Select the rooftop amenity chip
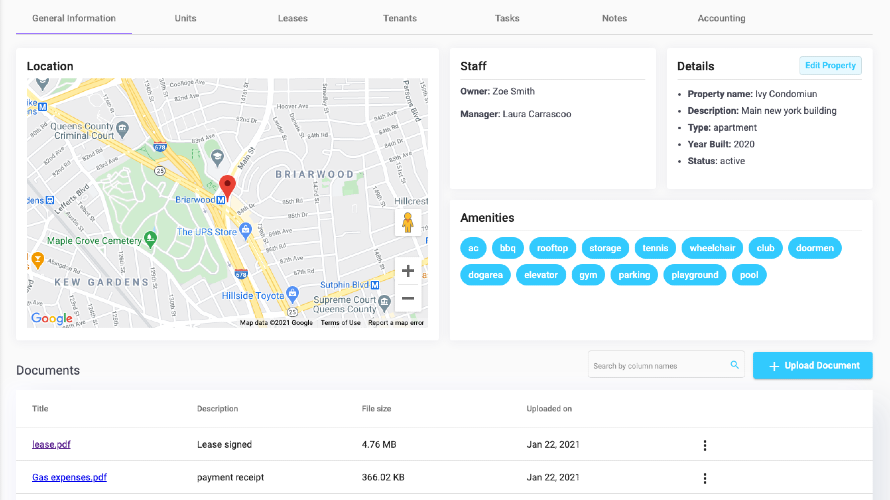 coord(552,248)
